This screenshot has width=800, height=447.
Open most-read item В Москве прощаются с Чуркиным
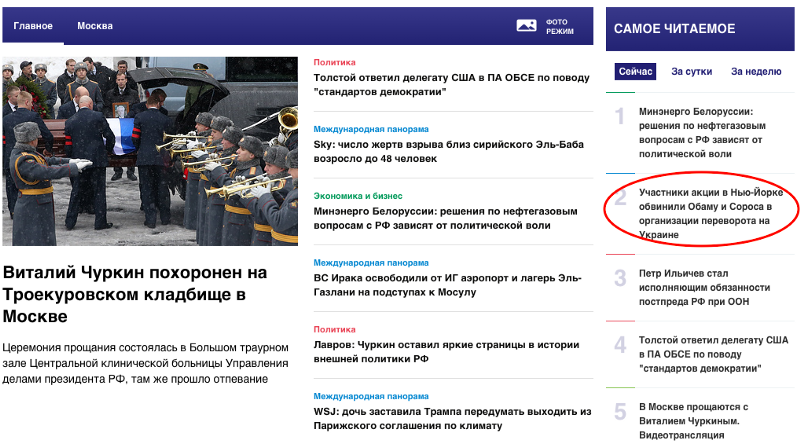click(x=693, y=421)
